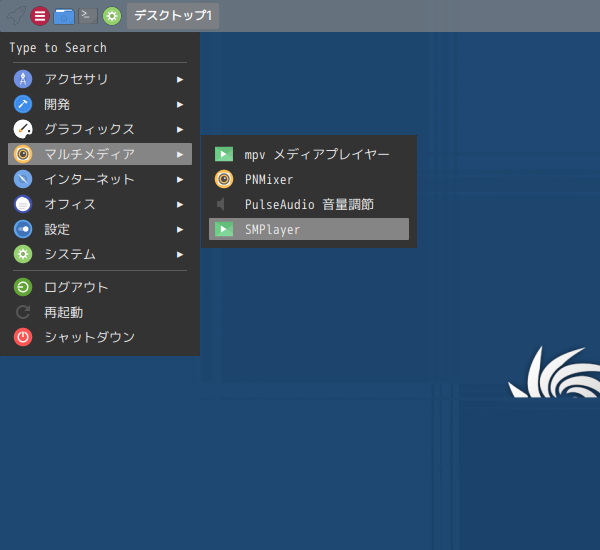The width and height of the screenshot is (600, 550).
Task: Expand the 開発 submenu arrow
Action: pos(180,104)
